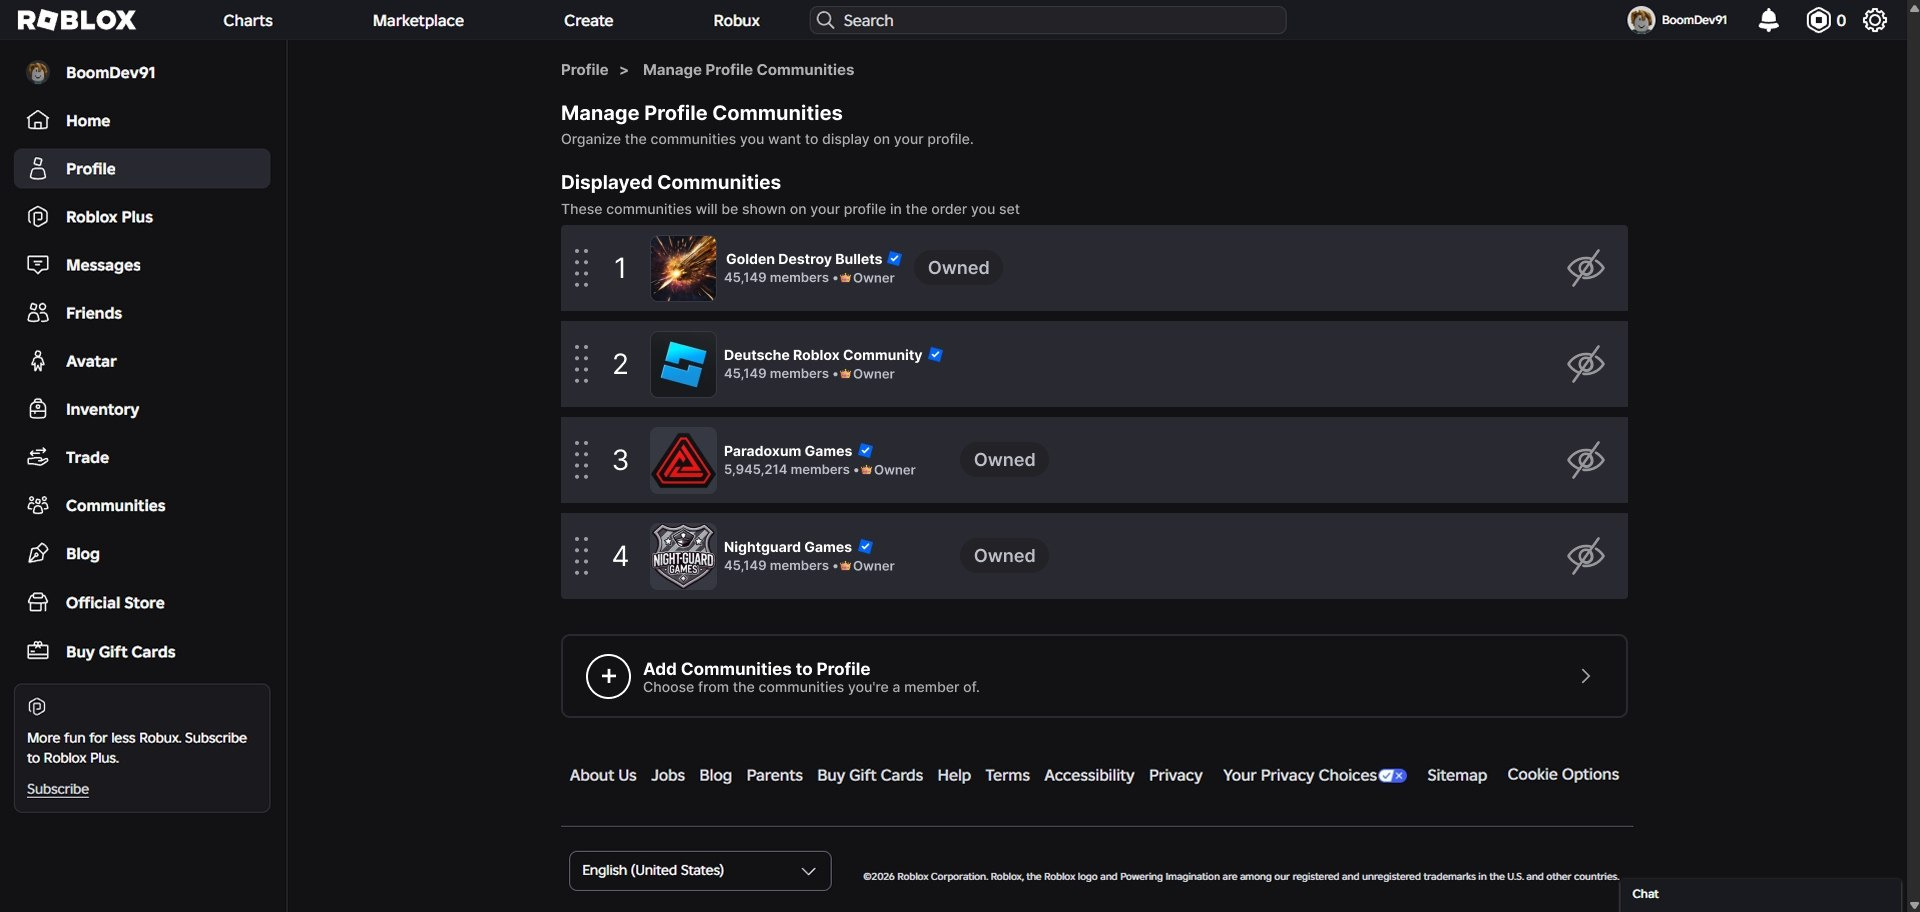1920x912 pixels.
Task: Open the Buy Gift Cards footer link
Action: [870, 775]
